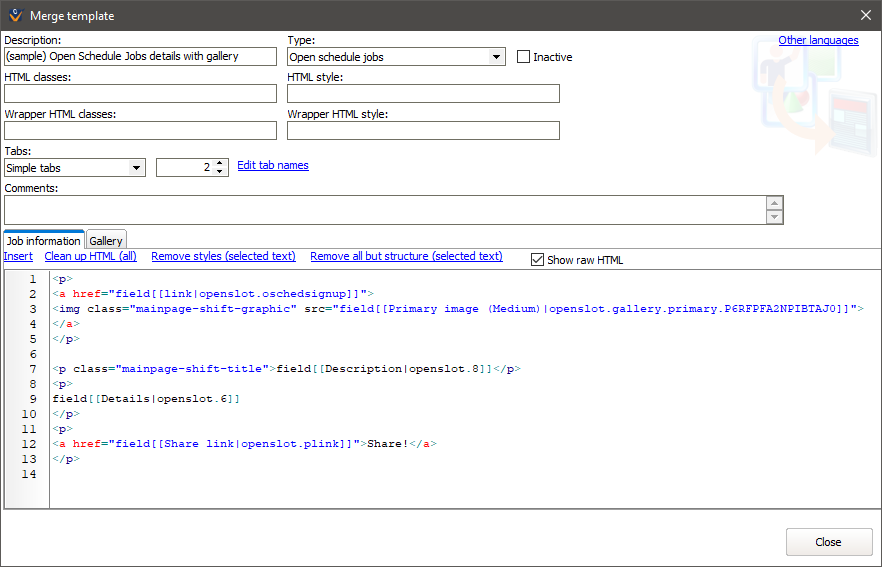Image resolution: width=882 pixels, height=567 pixels.
Task: Click into the Description text field
Action: (x=140, y=57)
